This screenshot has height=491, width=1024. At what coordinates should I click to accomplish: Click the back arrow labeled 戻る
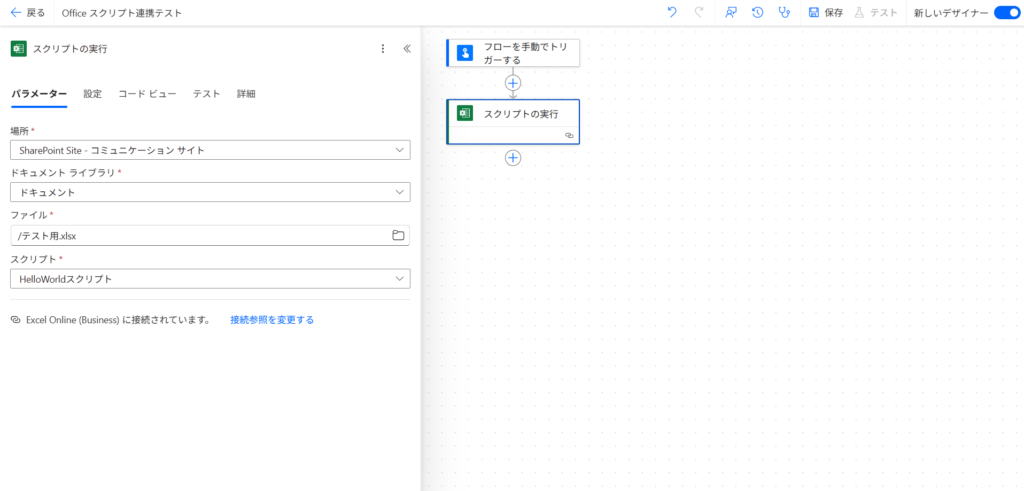tap(27, 12)
